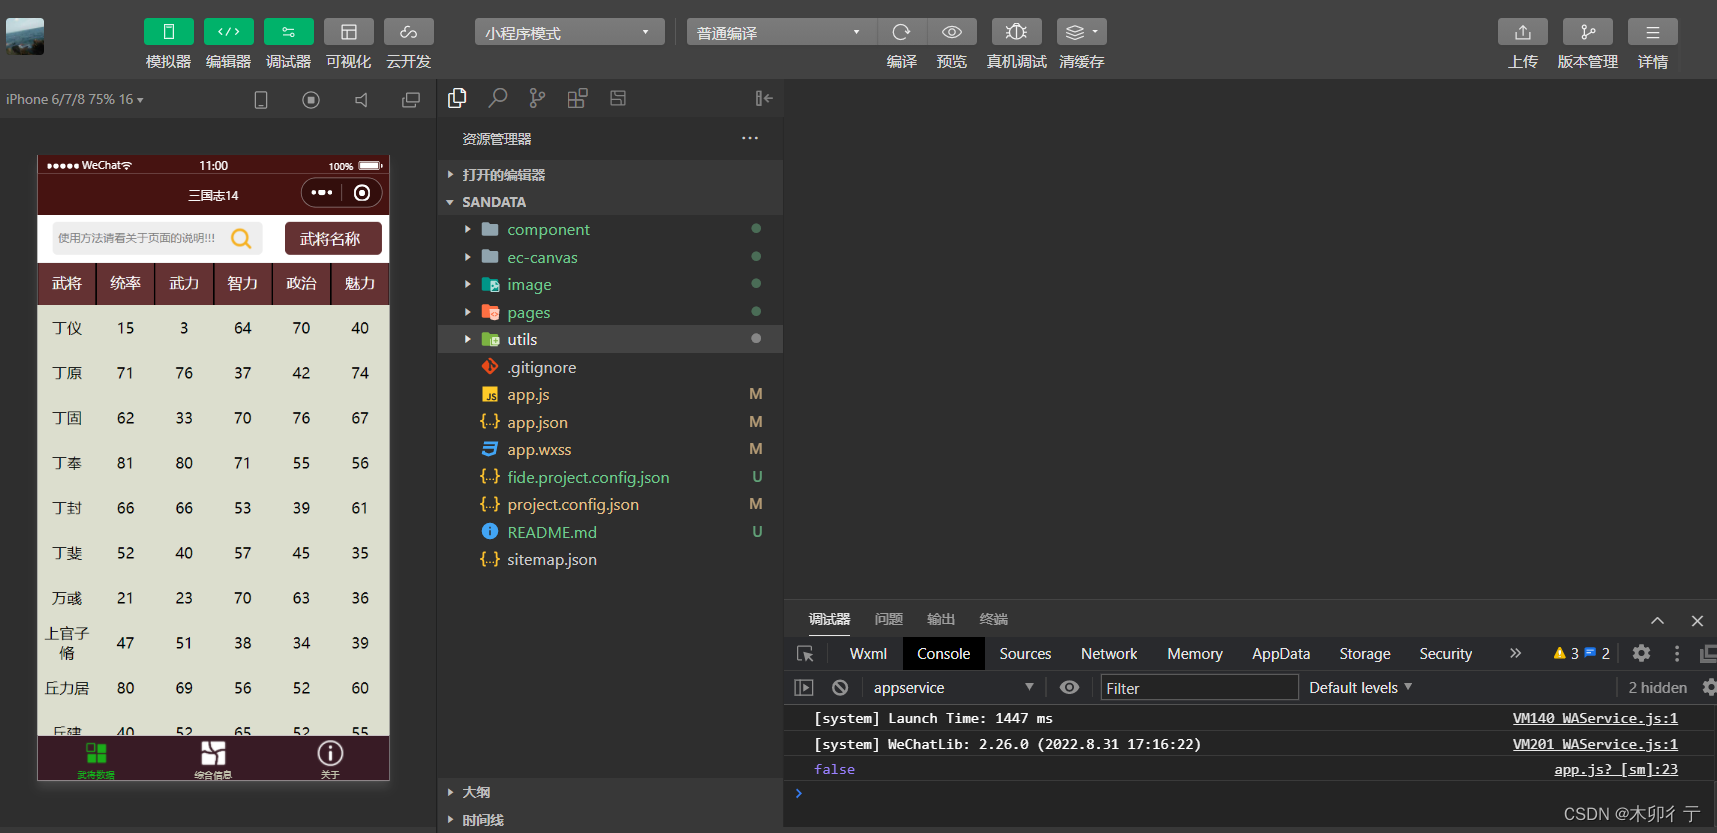Toggle console live expression eye icon
Screen dimensions: 1717x833
tap(1069, 687)
